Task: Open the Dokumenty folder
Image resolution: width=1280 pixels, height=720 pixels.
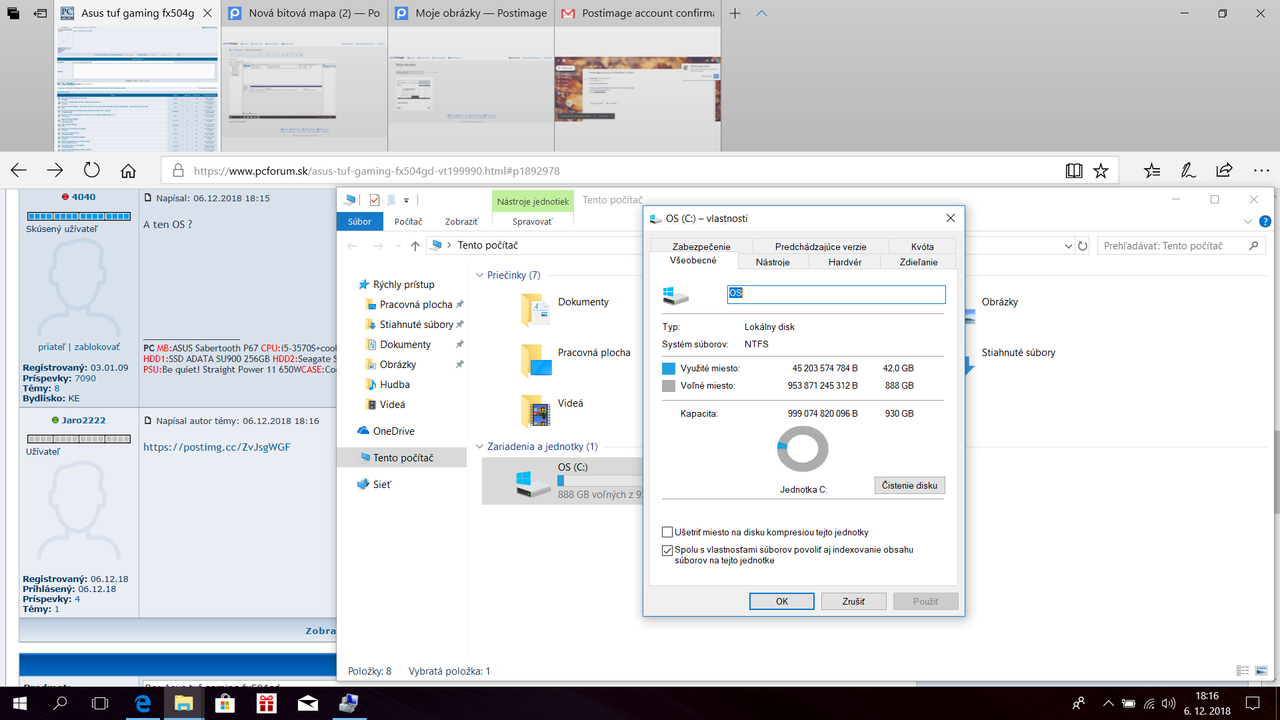Action: click(x=566, y=309)
